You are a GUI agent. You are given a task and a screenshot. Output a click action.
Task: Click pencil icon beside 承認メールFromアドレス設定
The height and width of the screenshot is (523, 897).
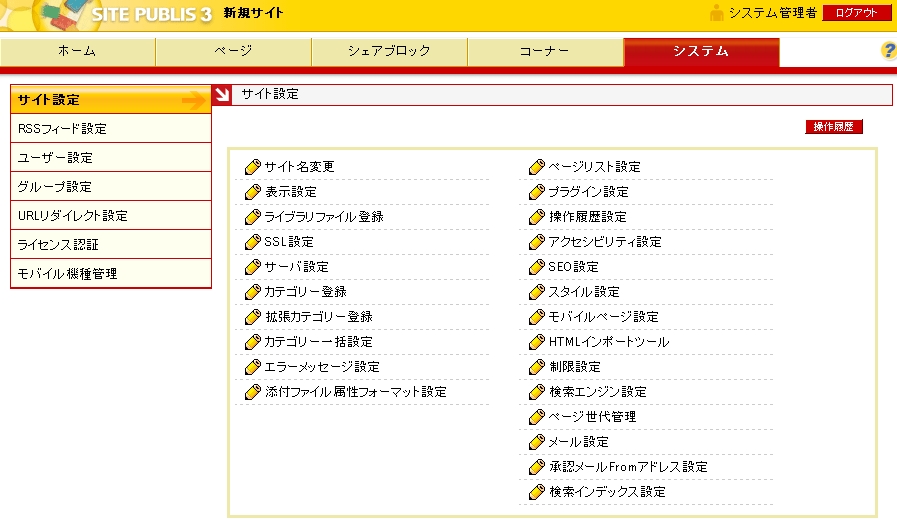click(537, 467)
